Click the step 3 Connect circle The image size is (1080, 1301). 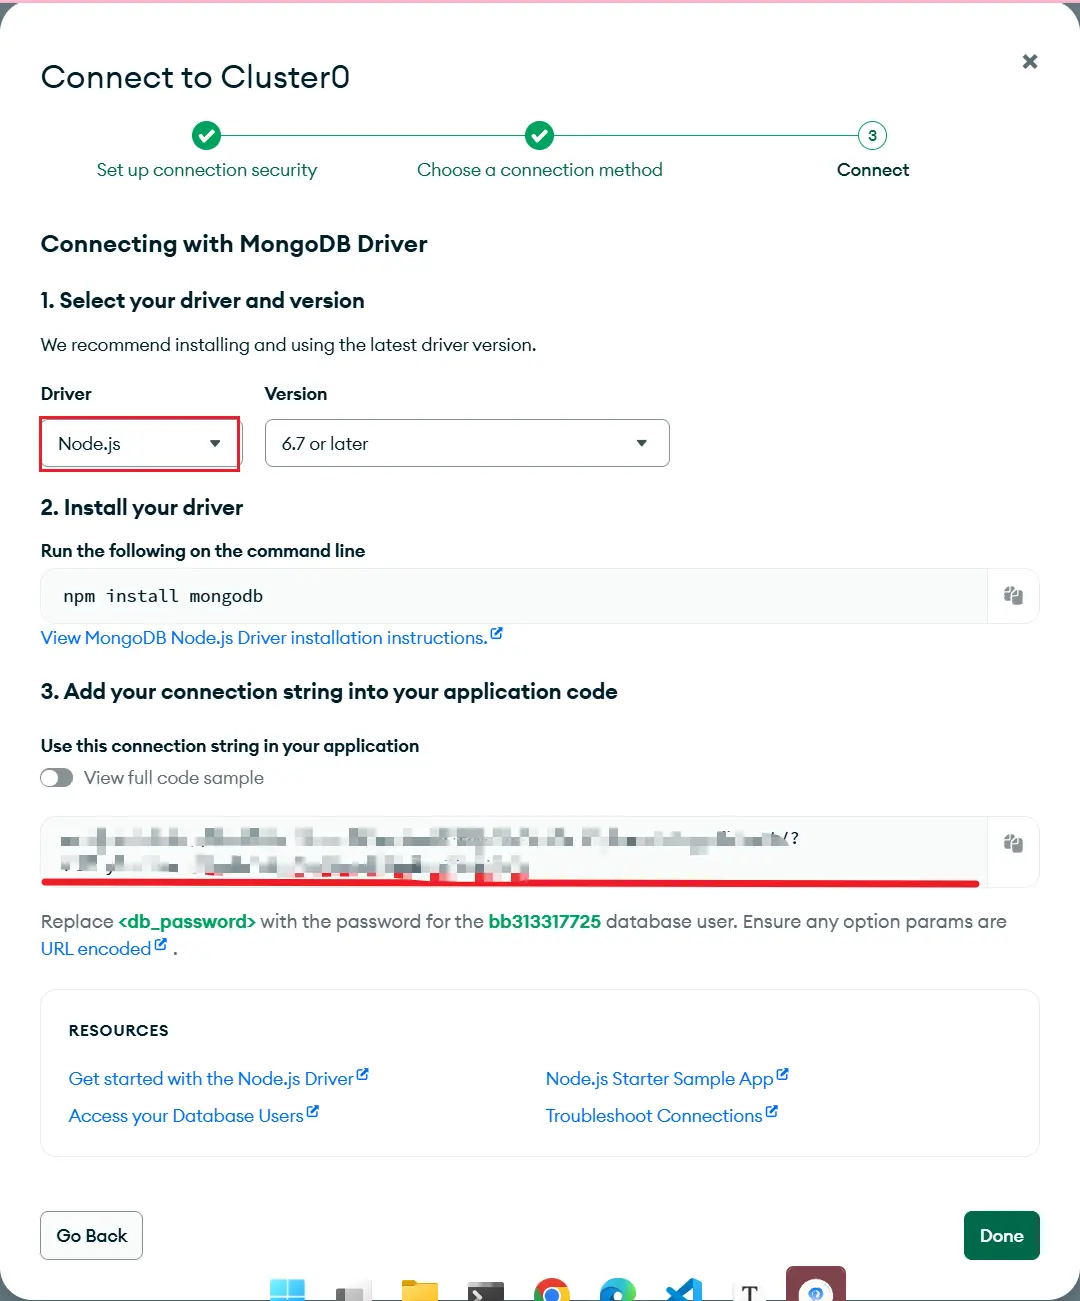coord(872,136)
